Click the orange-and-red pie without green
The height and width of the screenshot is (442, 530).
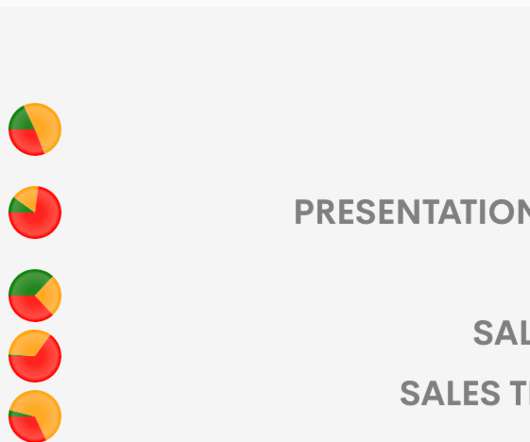tap(35, 356)
